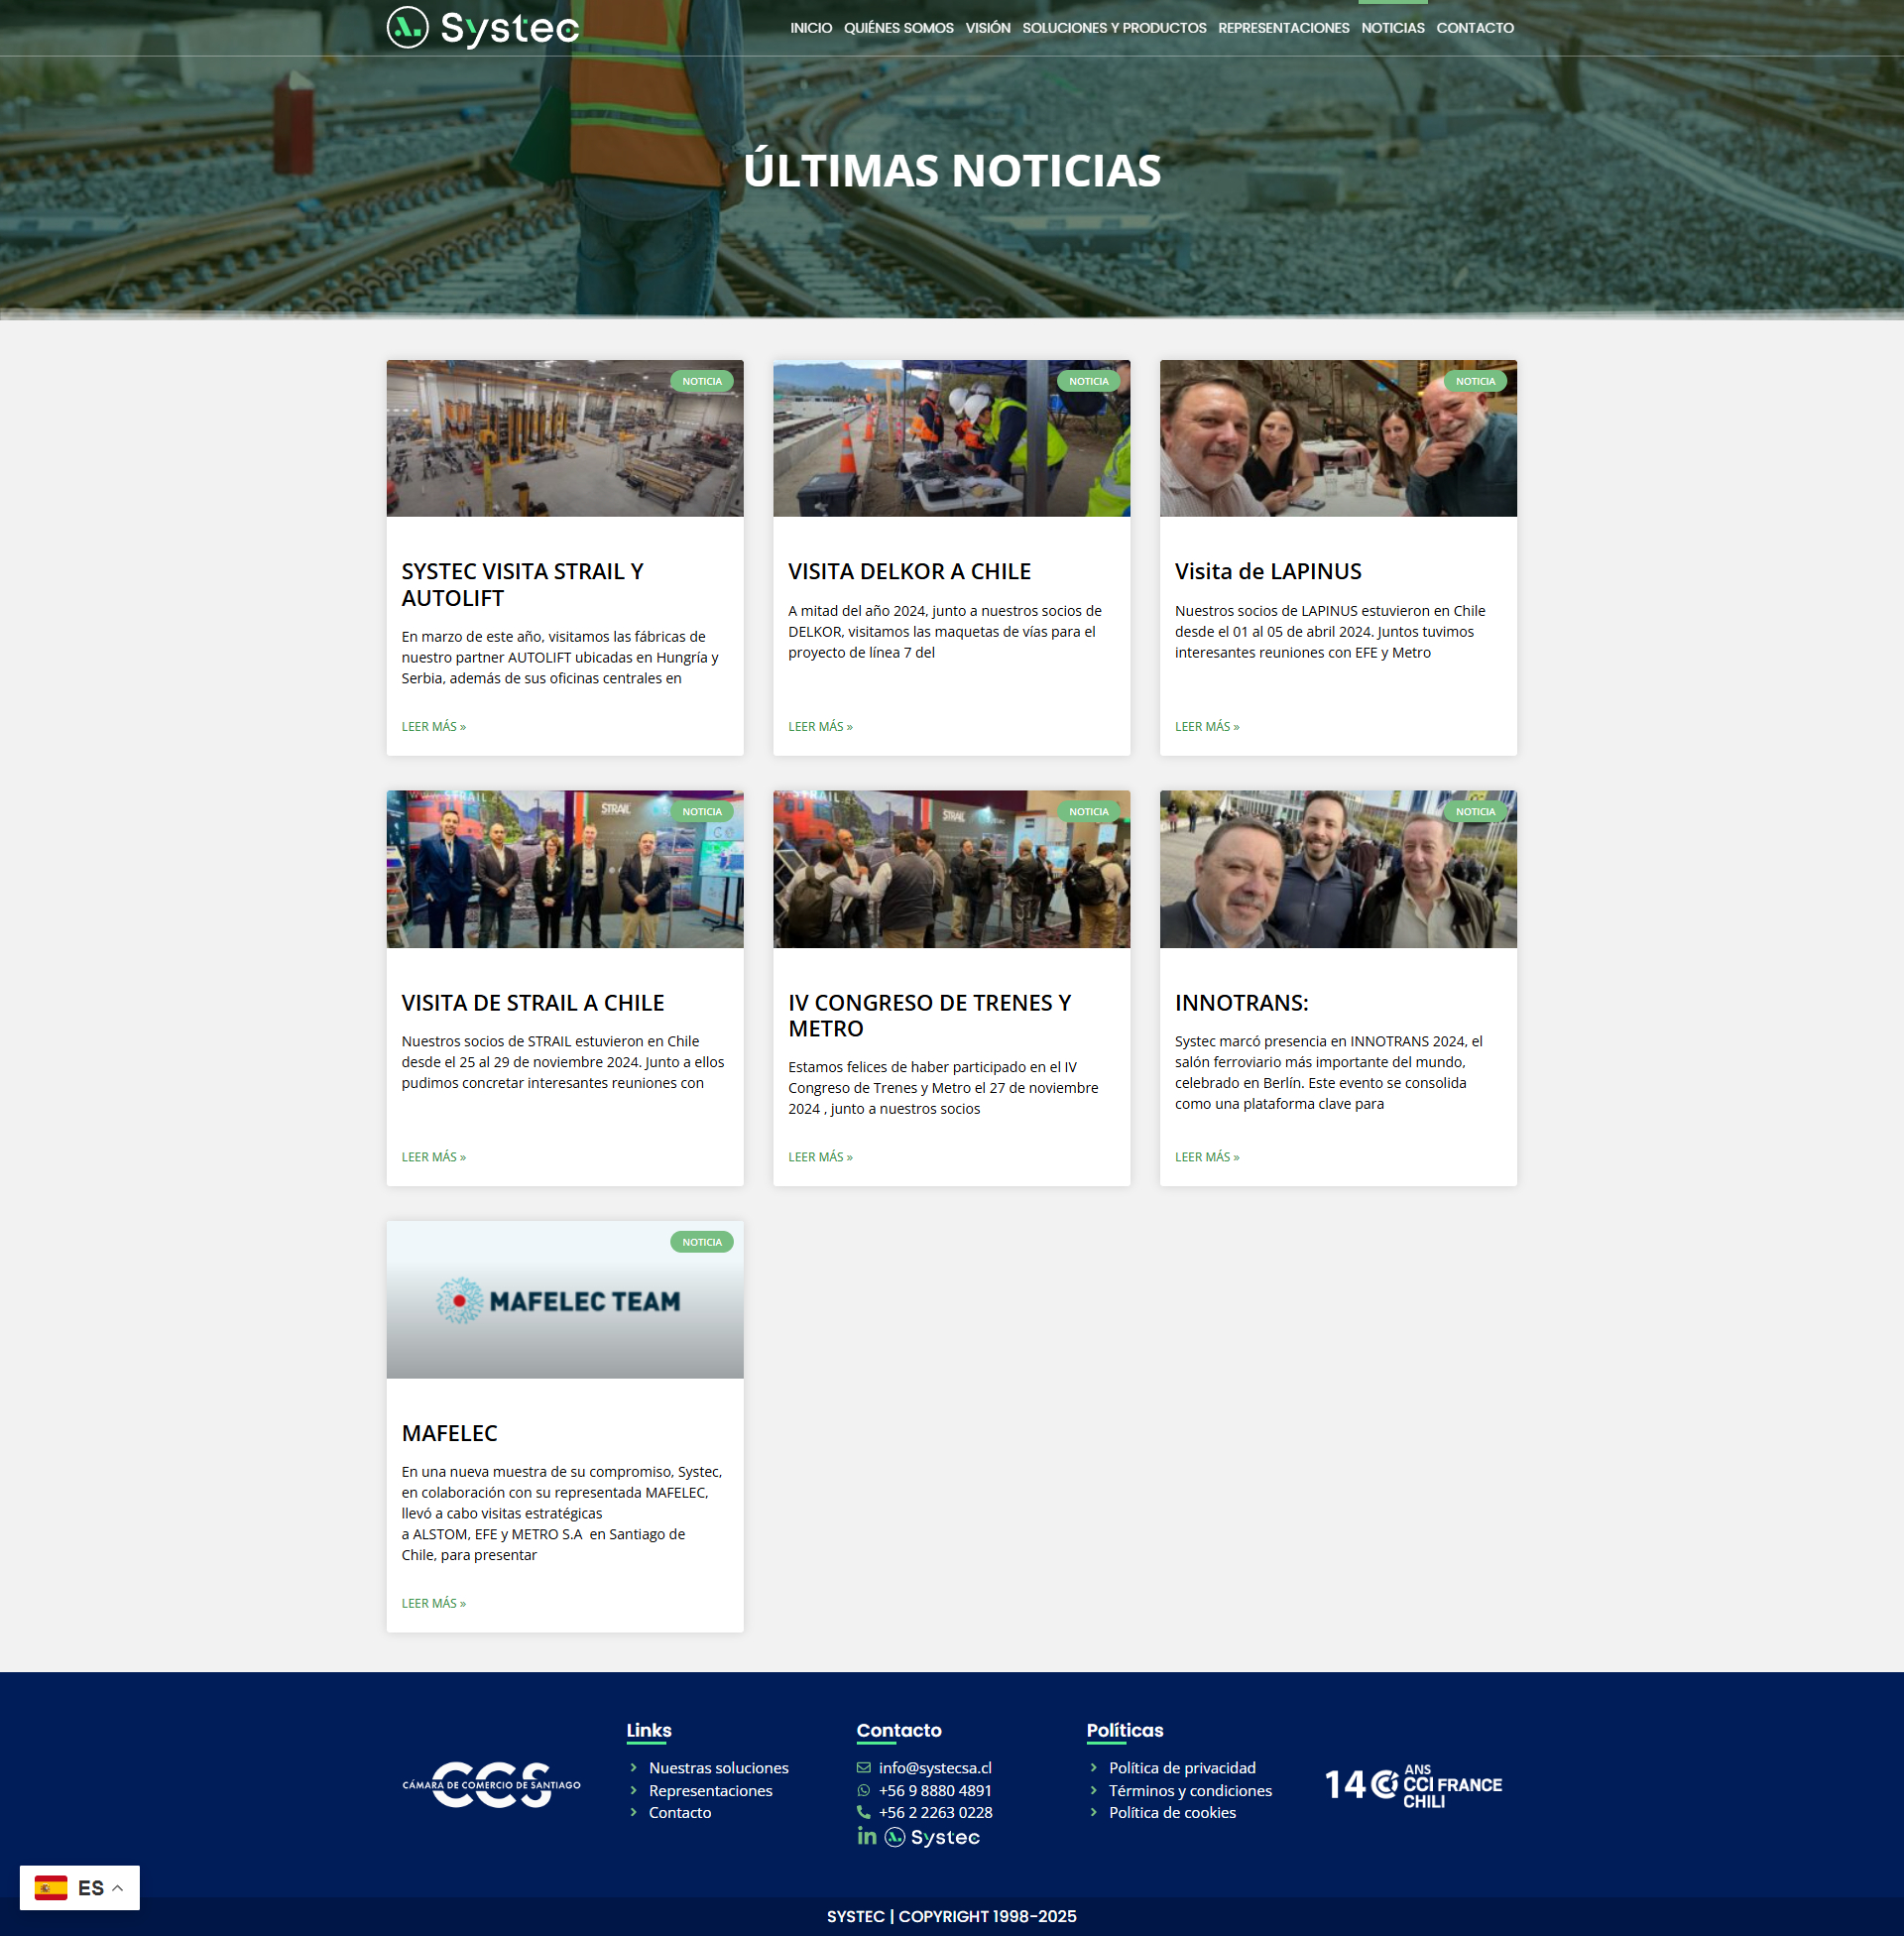Open the Visita de LAPINUS photo

[x=1338, y=438]
